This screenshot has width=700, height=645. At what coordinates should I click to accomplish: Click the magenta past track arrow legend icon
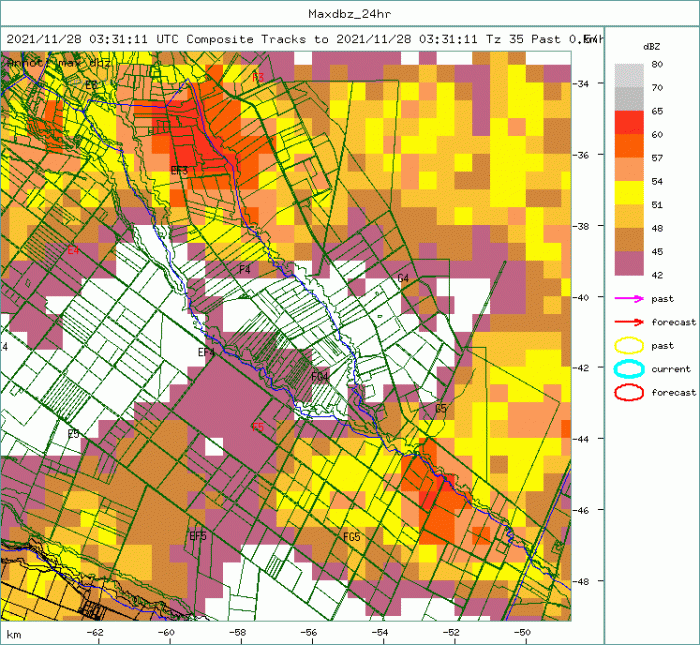(629, 299)
